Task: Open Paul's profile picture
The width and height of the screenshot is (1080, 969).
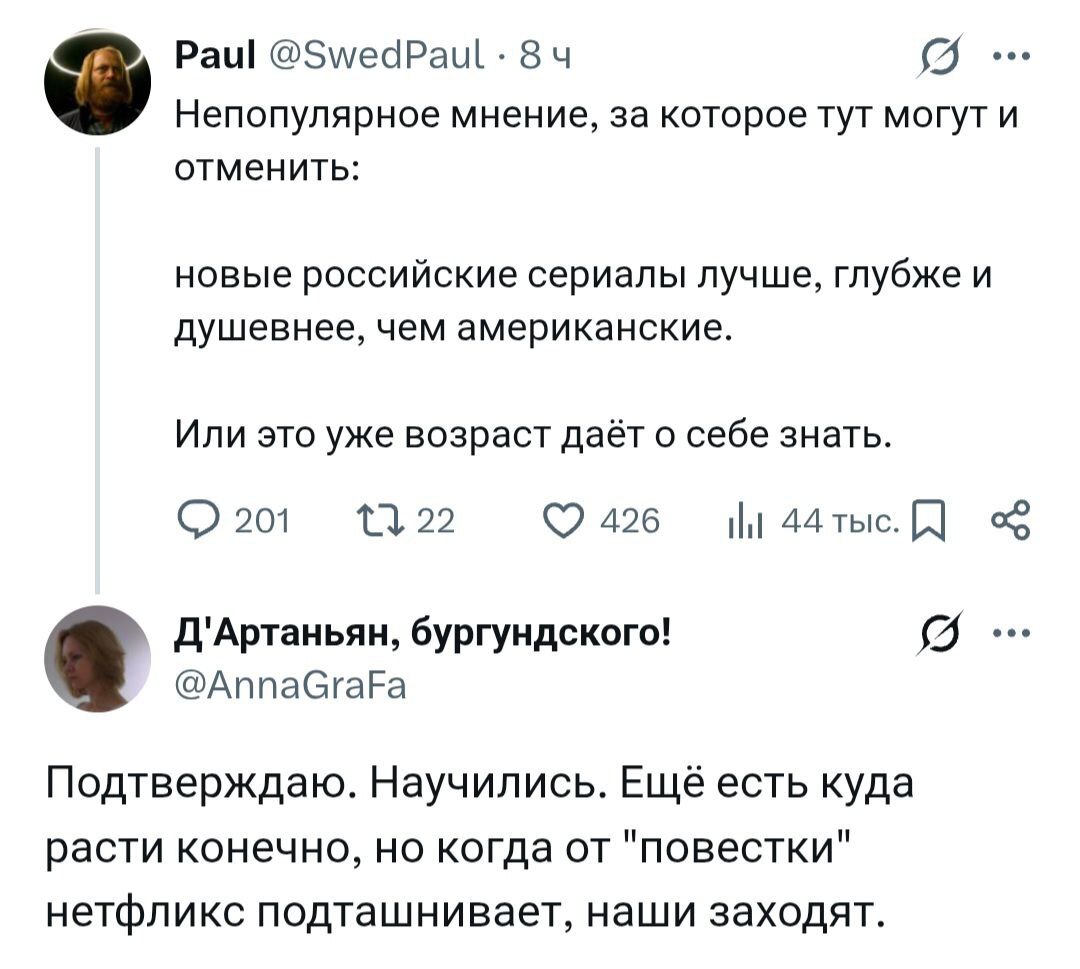Action: coord(96,83)
